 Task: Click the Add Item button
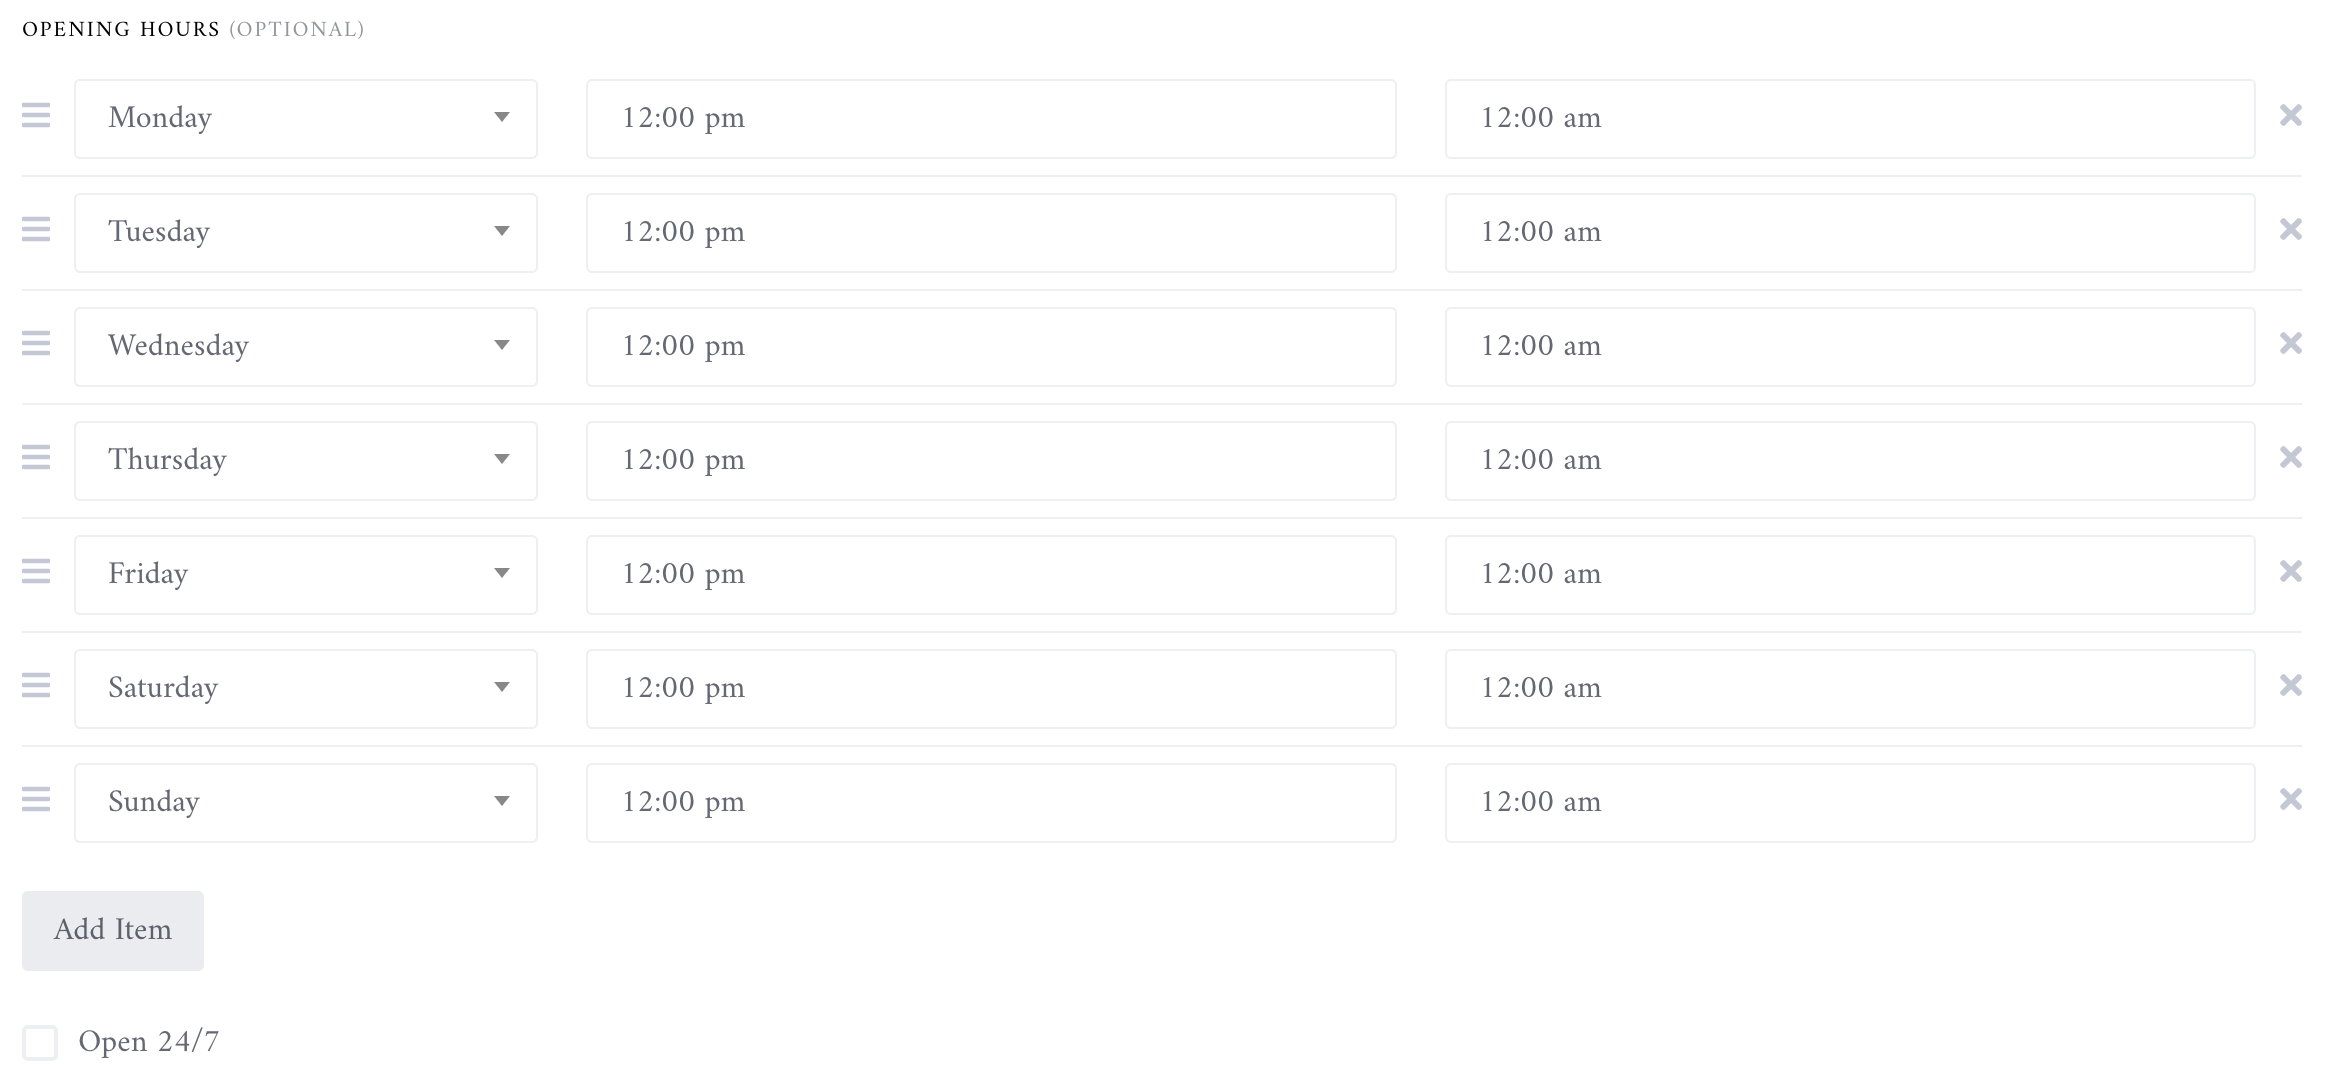113,931
